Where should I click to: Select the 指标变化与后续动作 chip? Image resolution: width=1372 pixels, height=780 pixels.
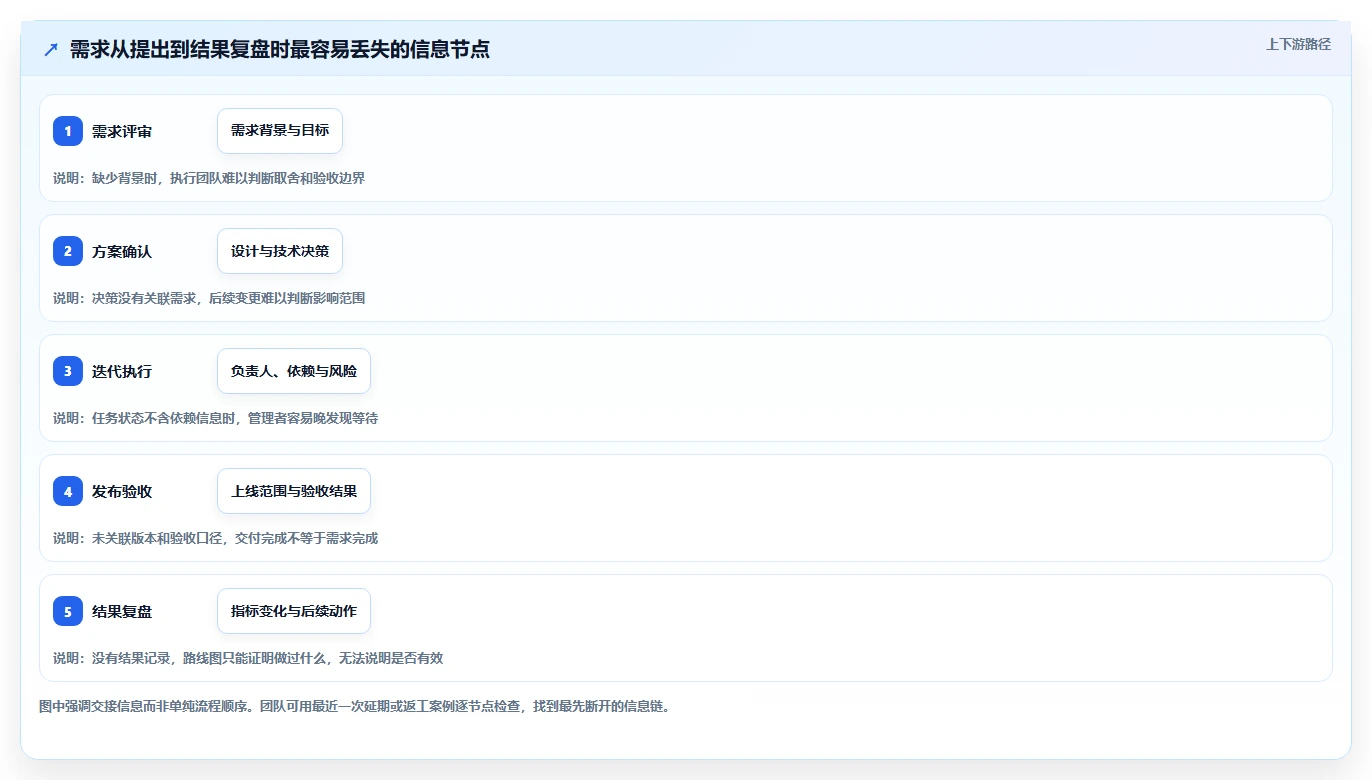pyautogui.click(x=294, y=611)
